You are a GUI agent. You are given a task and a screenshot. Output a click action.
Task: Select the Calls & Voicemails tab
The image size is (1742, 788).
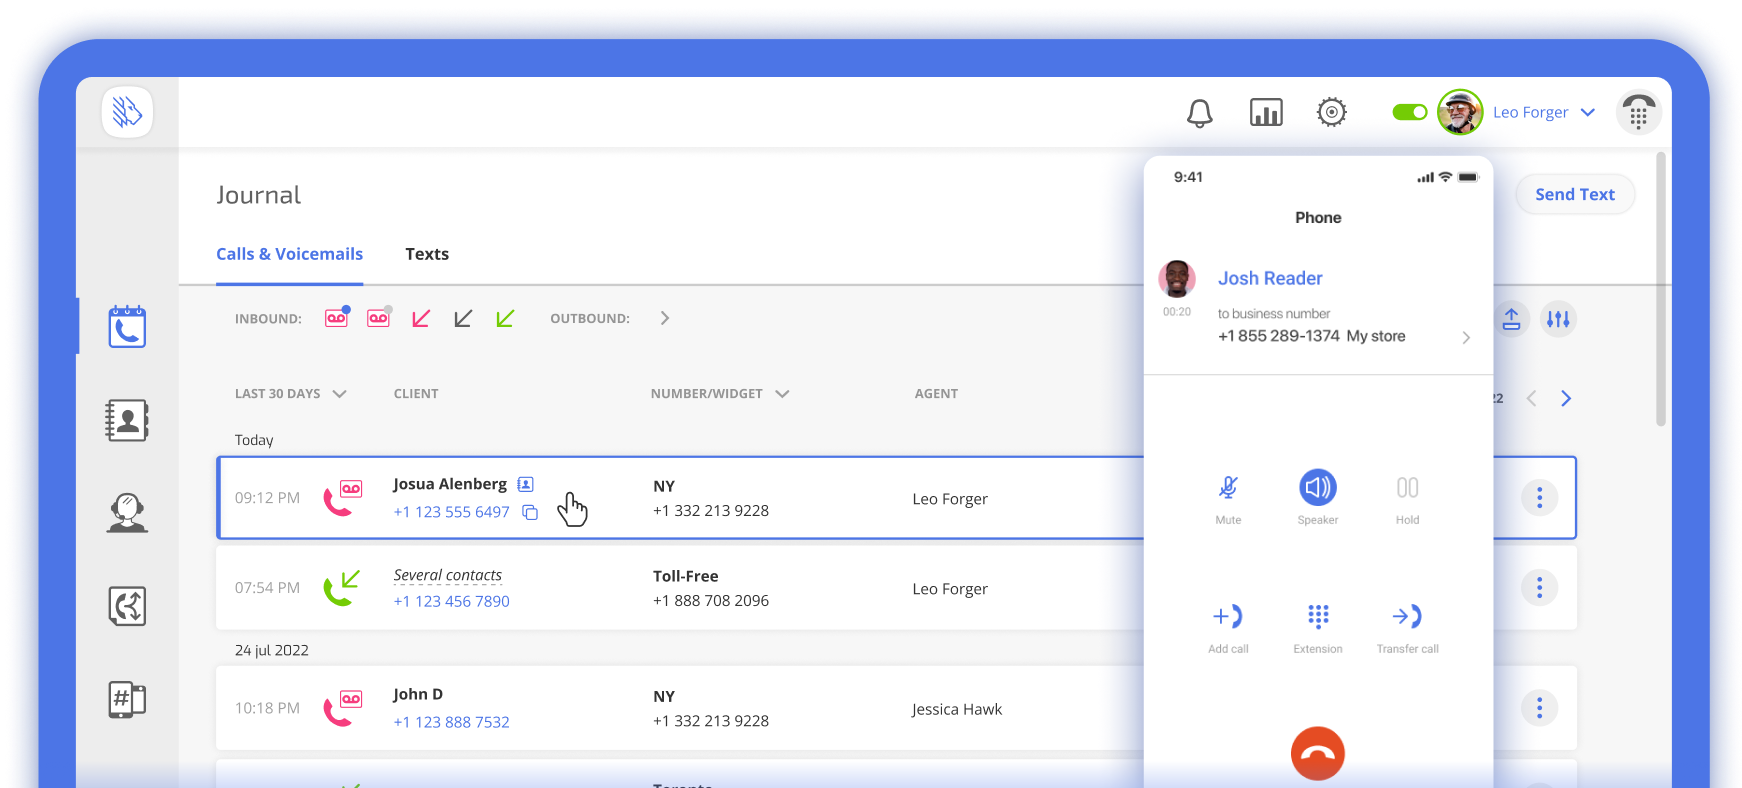289,254
